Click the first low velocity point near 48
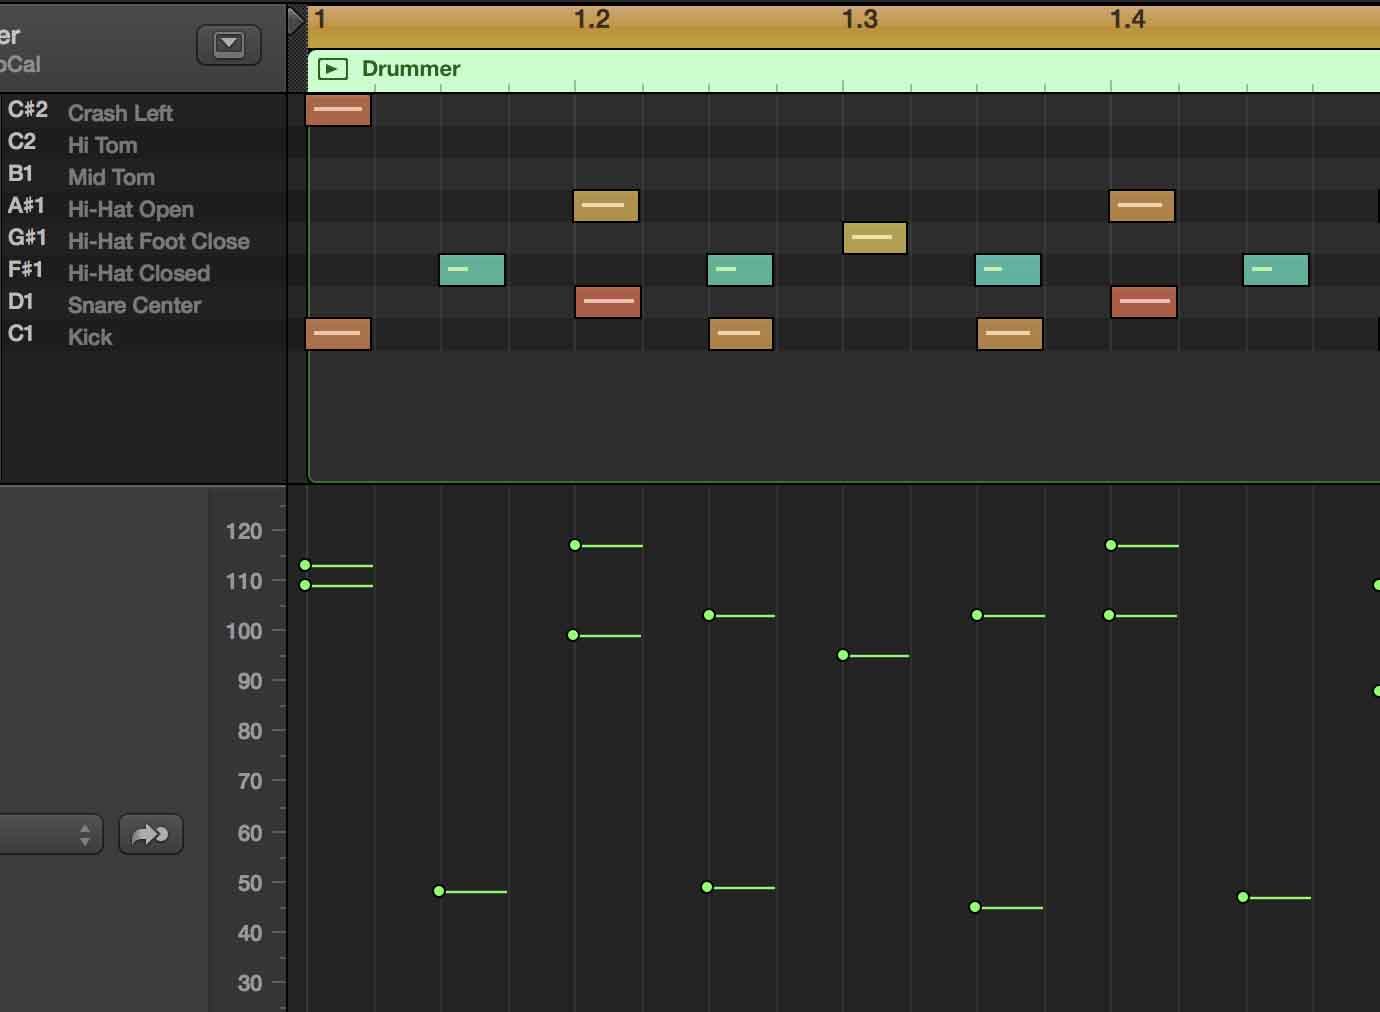The image size is (1380, 1012). pos(439,891)
